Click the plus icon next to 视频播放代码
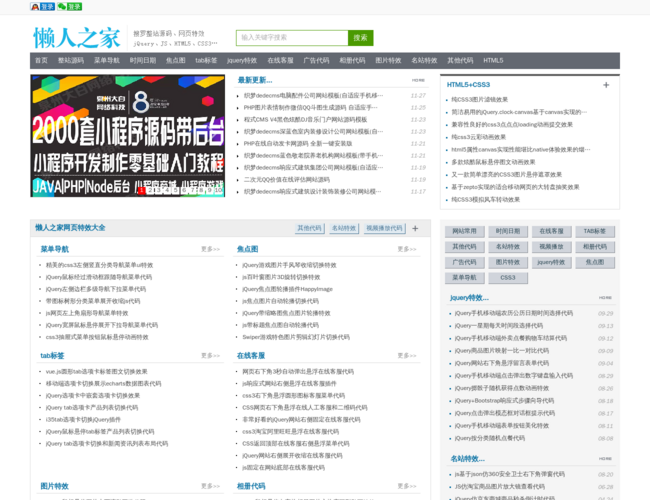Screen dimensions: 650x500 pos(415,228)
